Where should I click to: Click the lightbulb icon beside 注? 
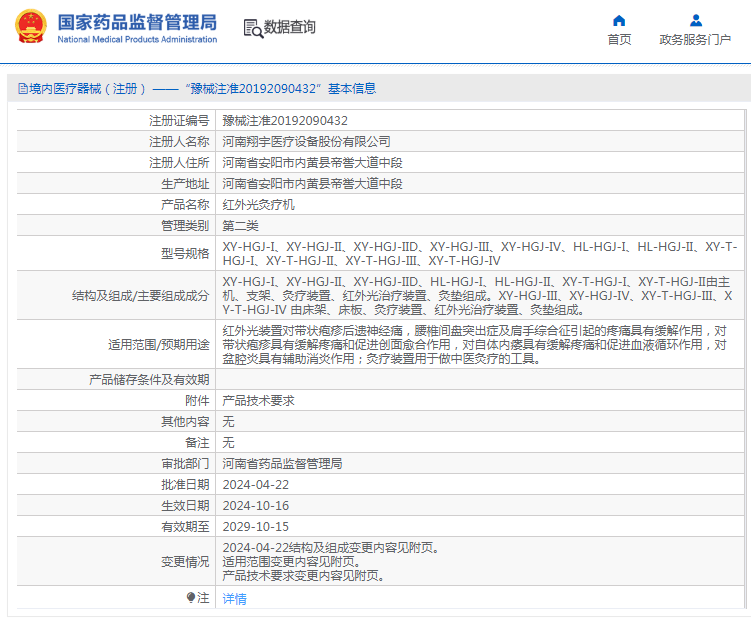(191, 597)
